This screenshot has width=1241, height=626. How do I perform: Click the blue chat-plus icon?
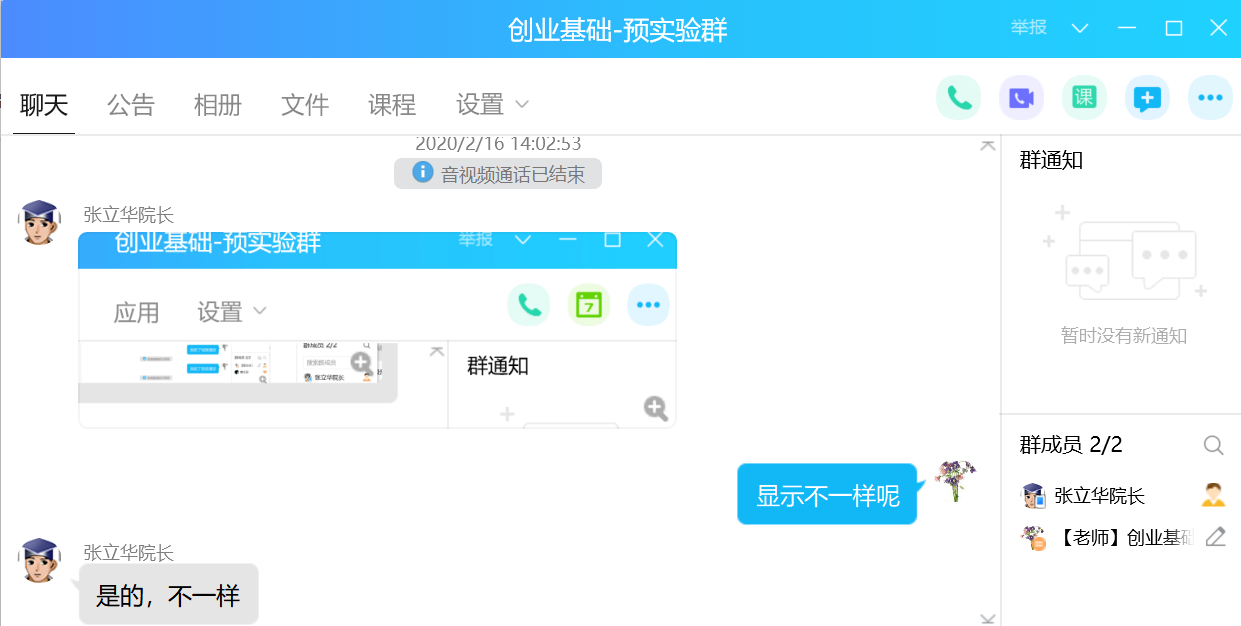point(1147,98)
